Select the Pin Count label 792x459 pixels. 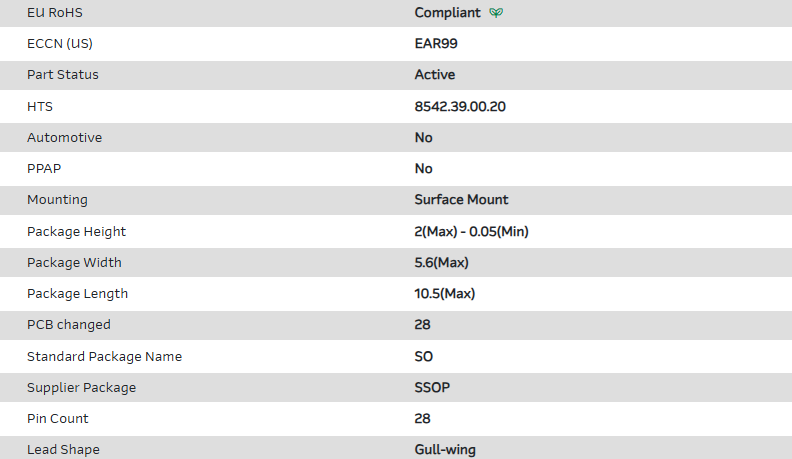(x=58, y=418)
